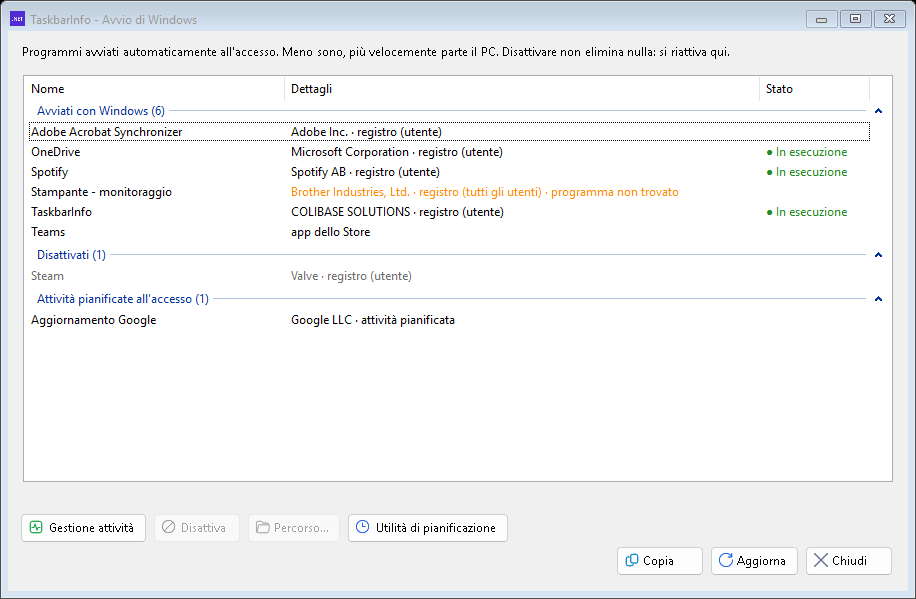Viewport: 916px width, 599px height.
Task: Click In esecuzione status for TaskbarInfo
Action: [807, 212]
